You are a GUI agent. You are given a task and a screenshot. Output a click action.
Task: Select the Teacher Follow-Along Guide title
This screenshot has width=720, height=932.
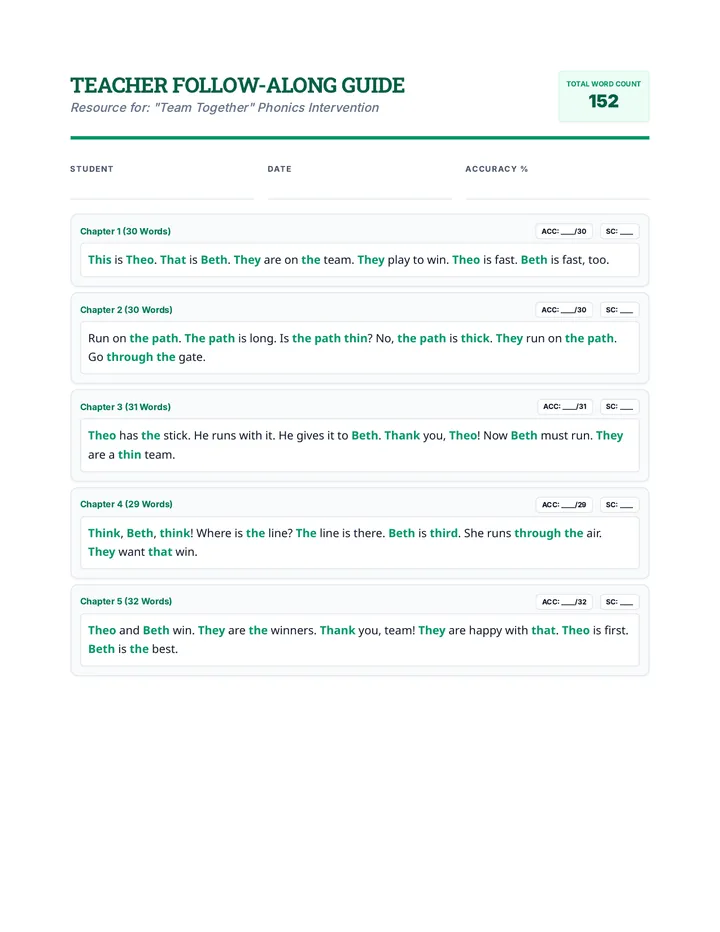click(x=237, y=86)
